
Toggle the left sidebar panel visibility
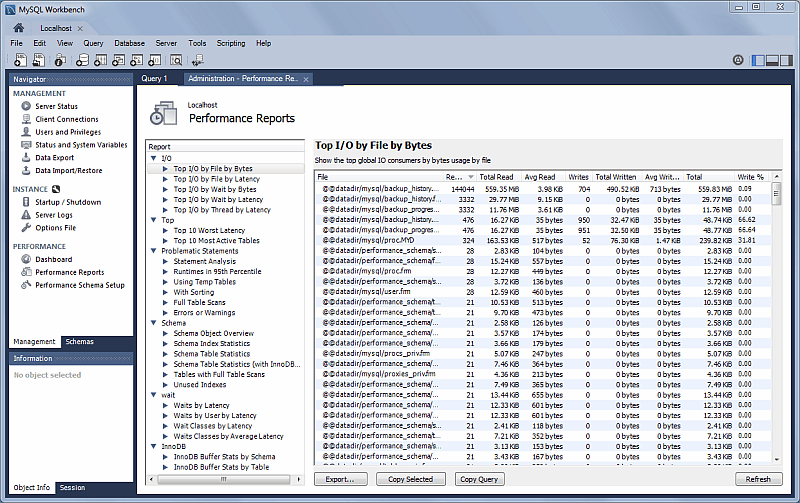[x=759, y=60]
